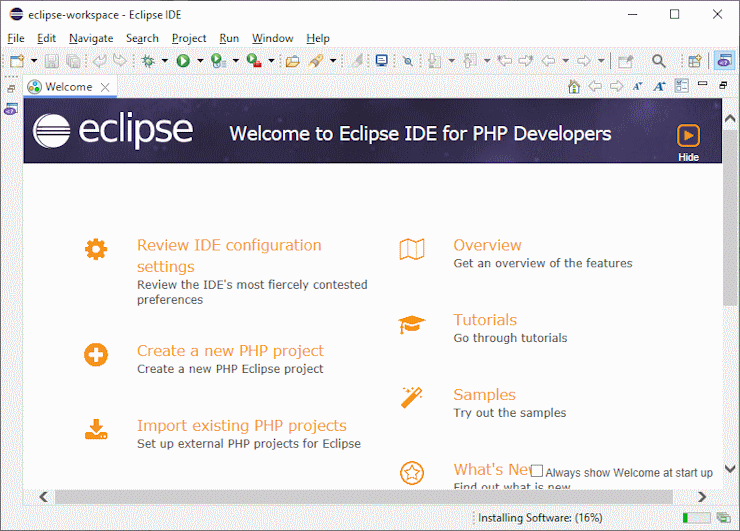Click the vertical scrollbar down arrow
Screen dimensions: 740x531
(x=730, y=469)
